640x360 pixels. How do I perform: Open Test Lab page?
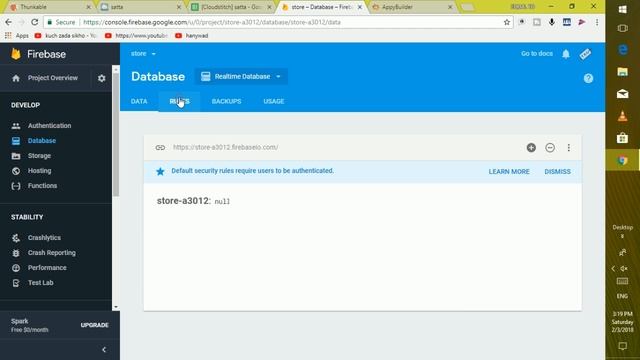click(40, 282)
